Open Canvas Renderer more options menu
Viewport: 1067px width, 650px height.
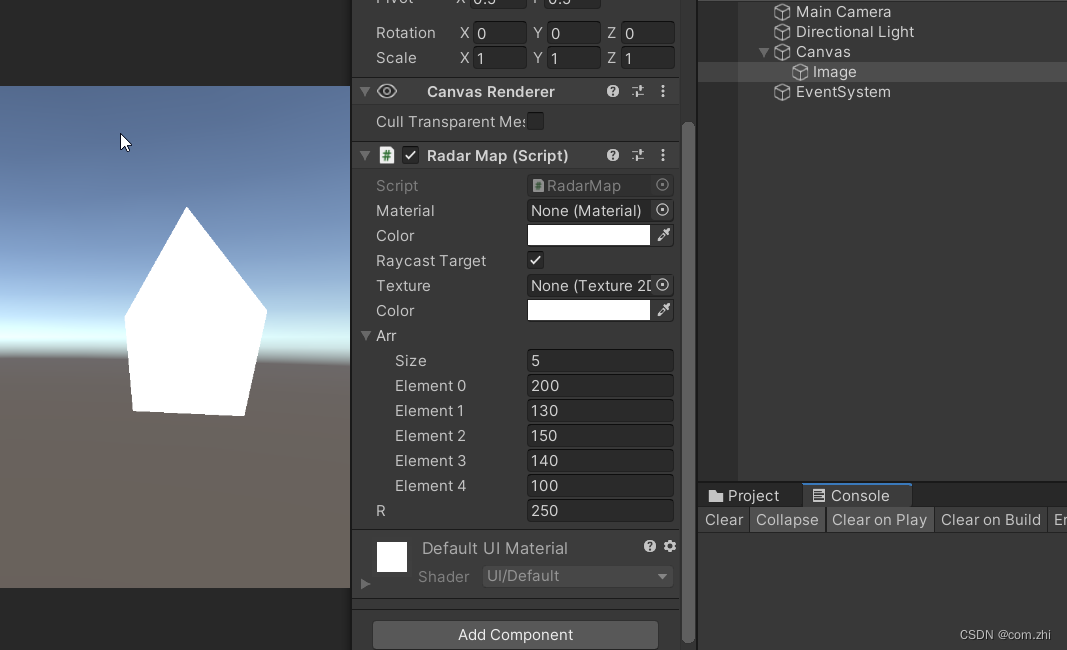(x=663, y=91)
